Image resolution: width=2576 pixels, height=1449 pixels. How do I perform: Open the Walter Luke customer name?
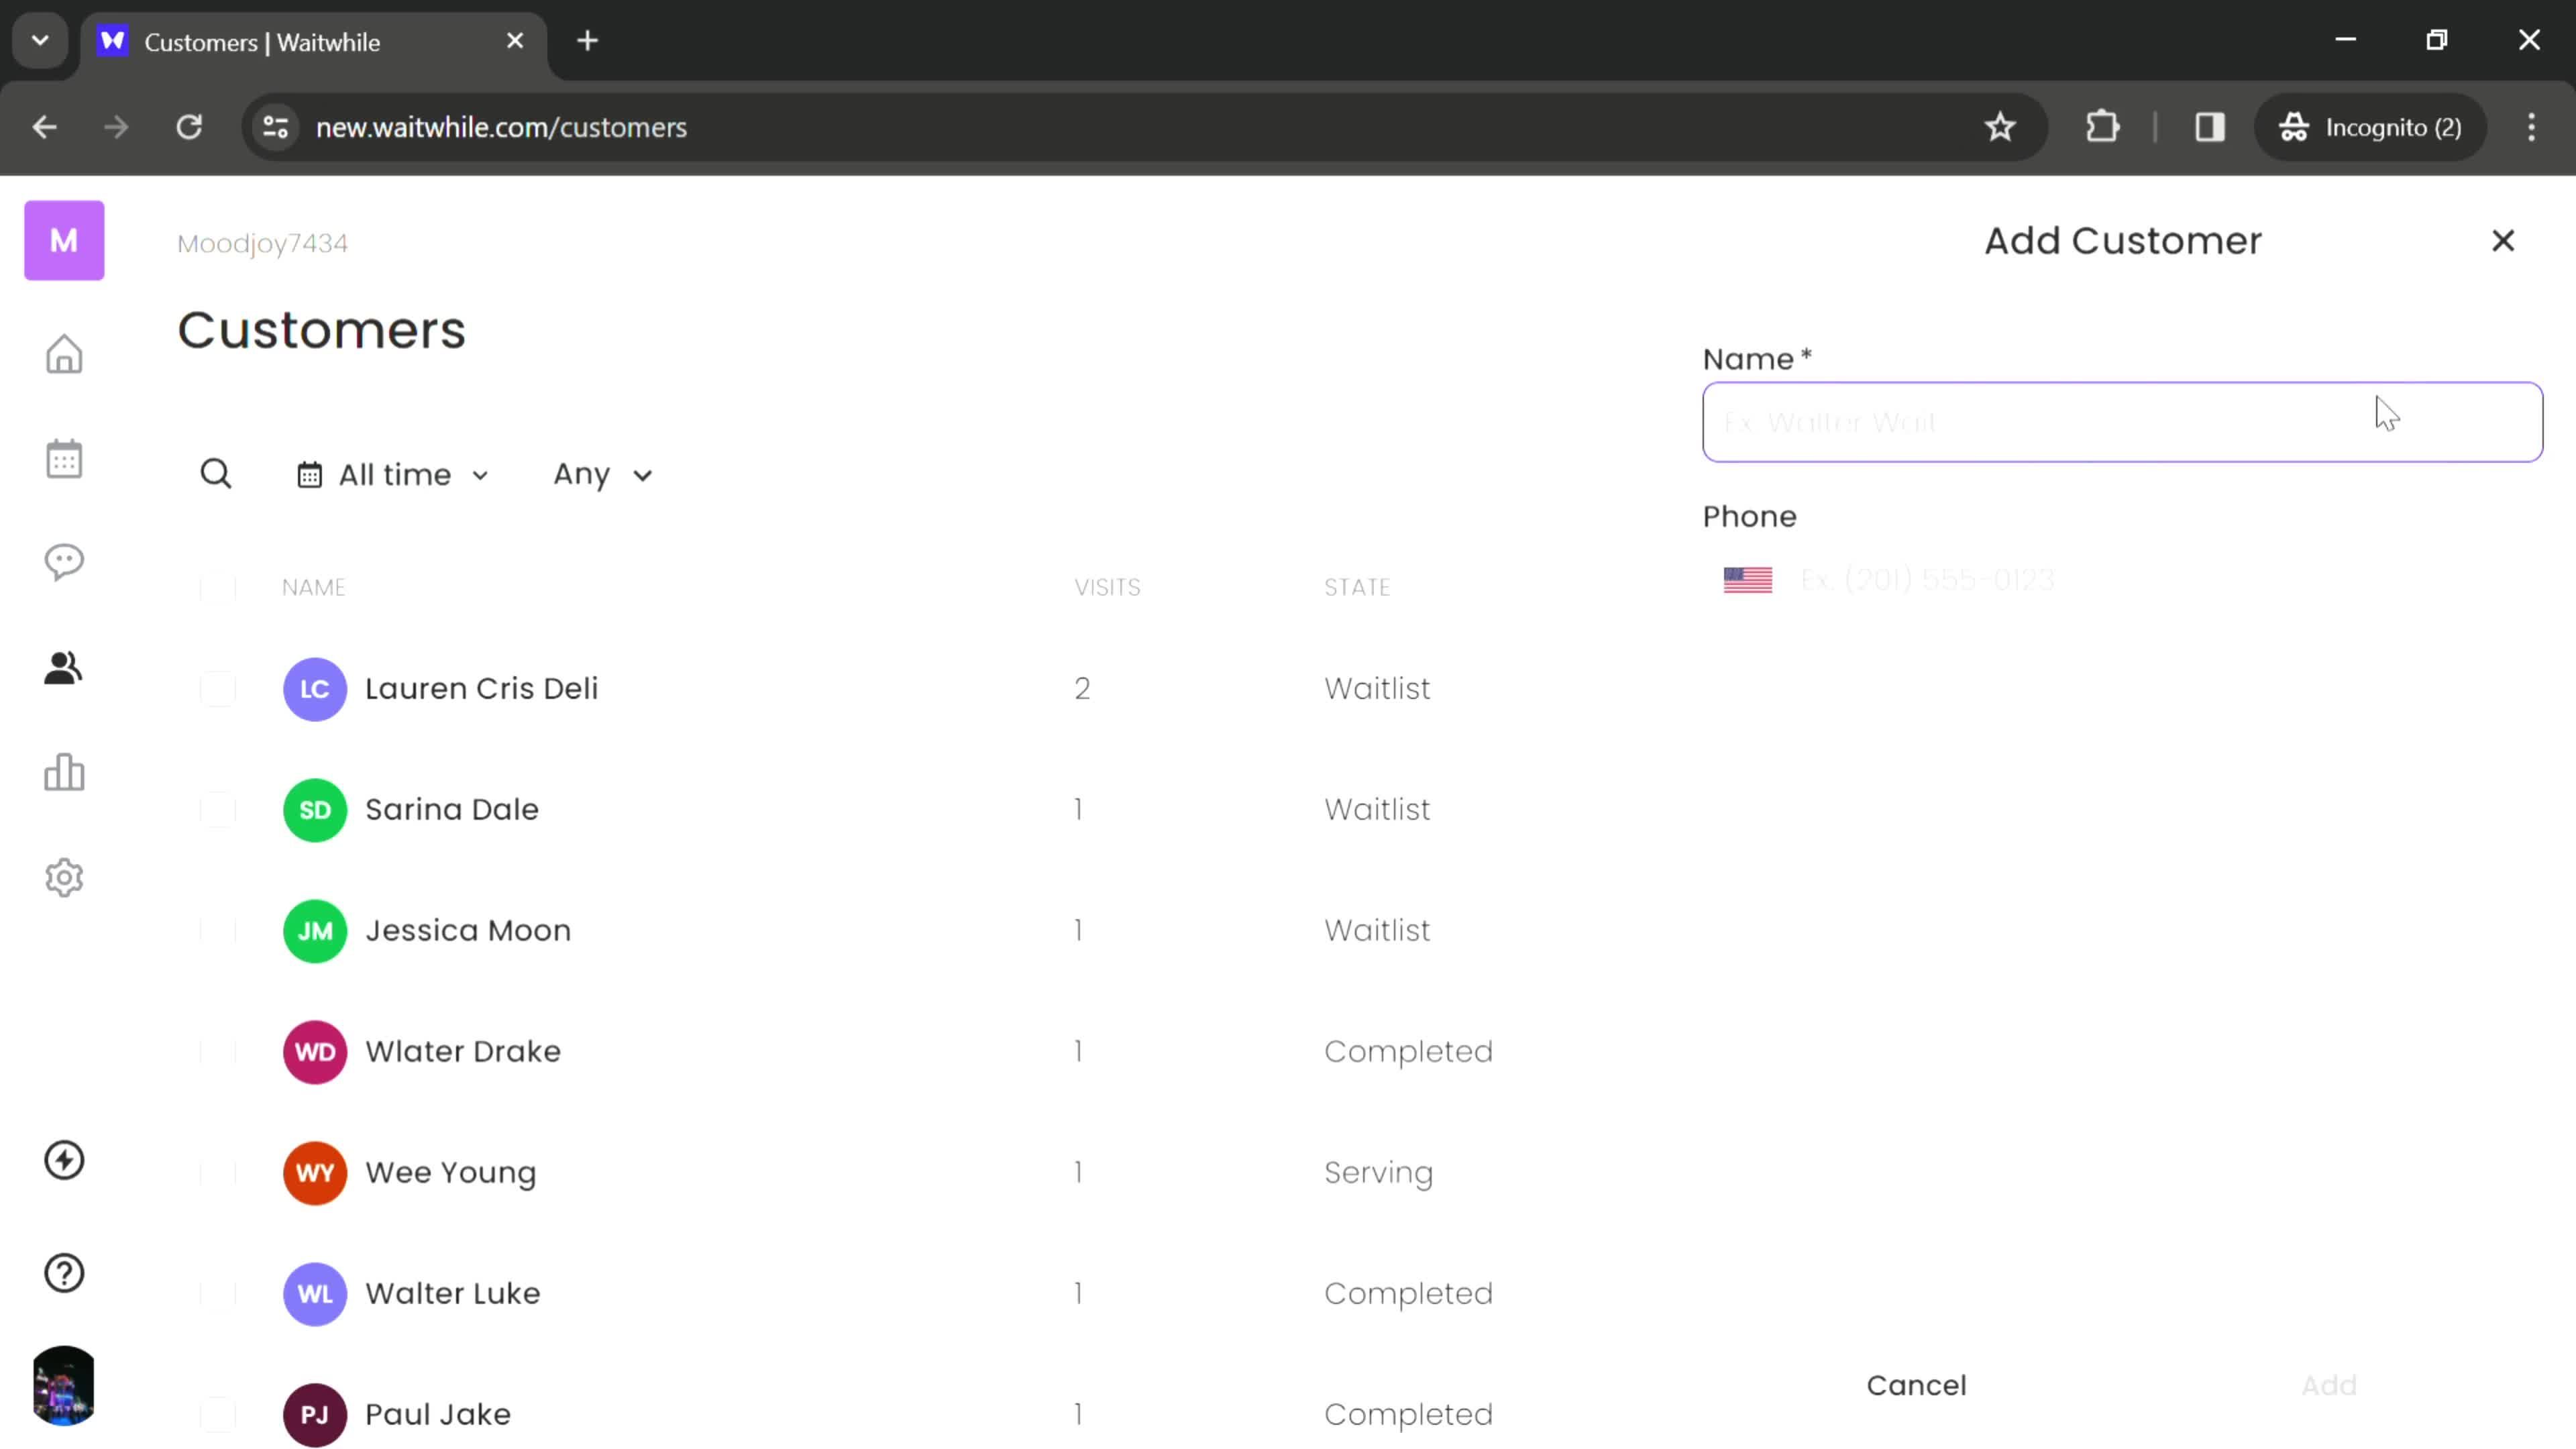point(453,1294)
